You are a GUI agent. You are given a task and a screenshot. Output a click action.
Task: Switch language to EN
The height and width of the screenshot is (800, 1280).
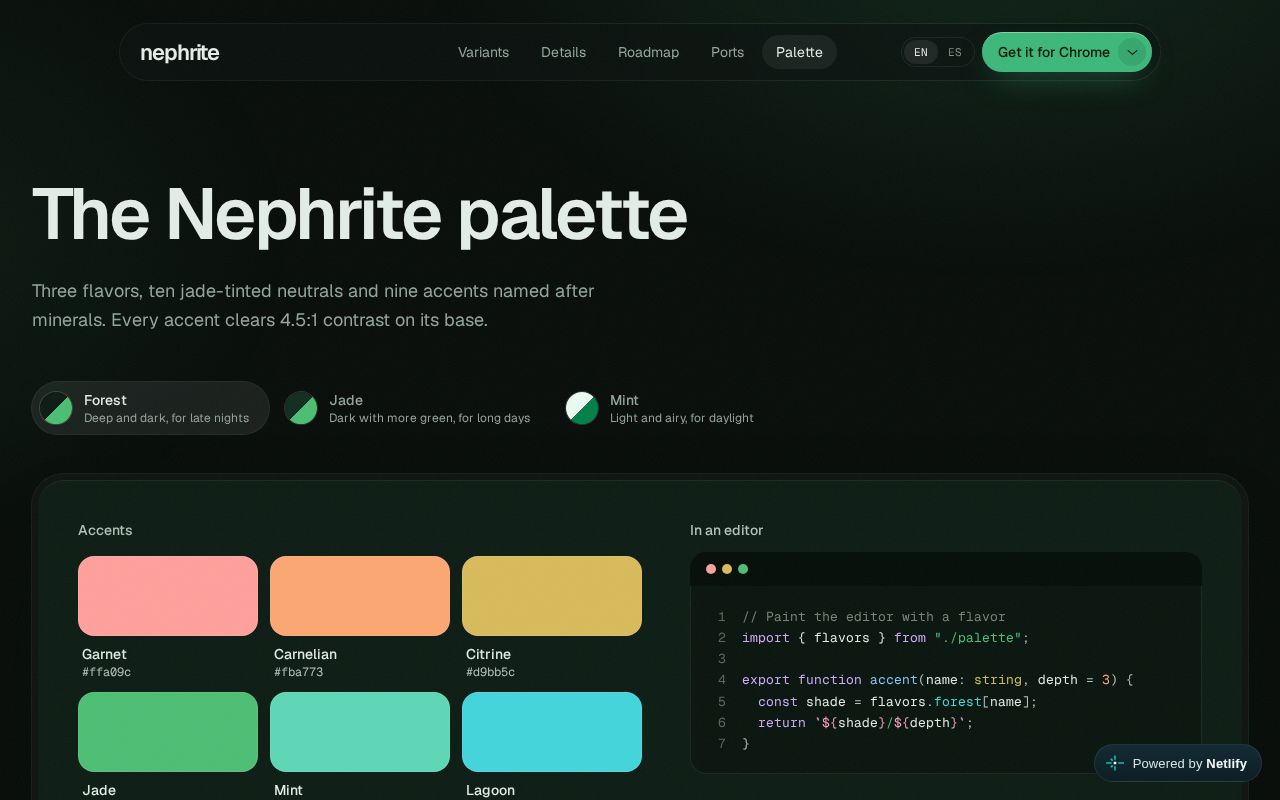coord(921,52)
